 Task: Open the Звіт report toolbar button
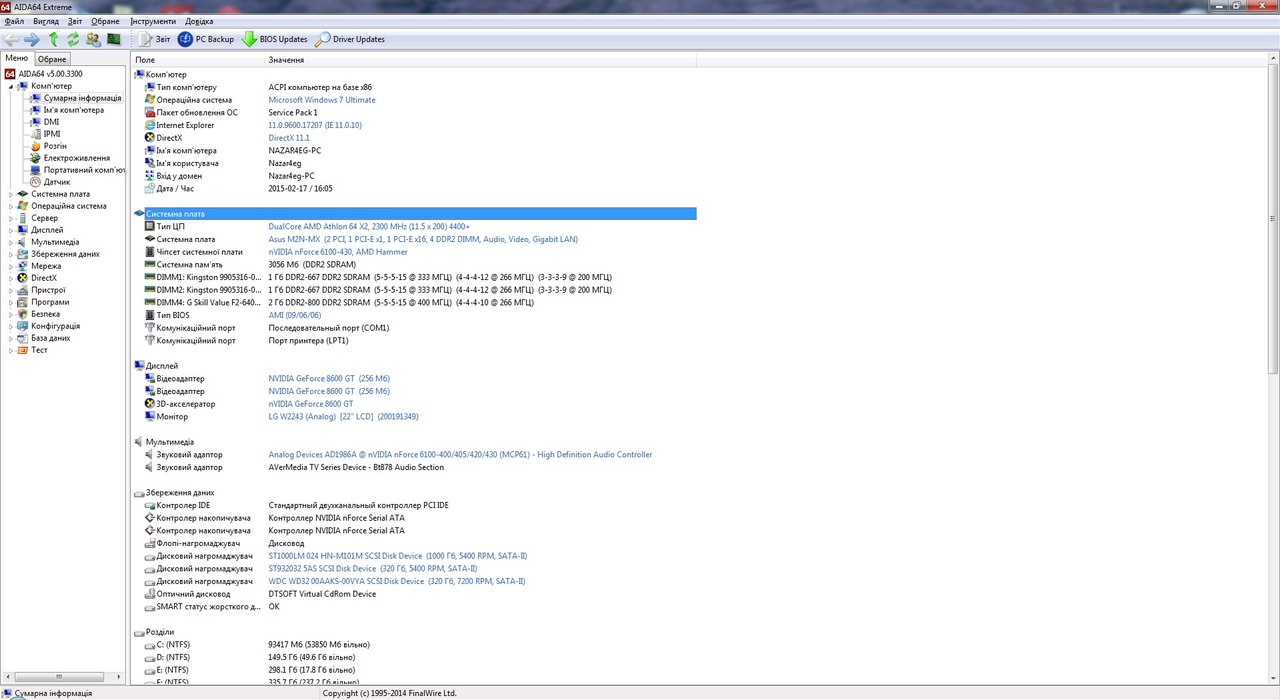tap(154, 39)
